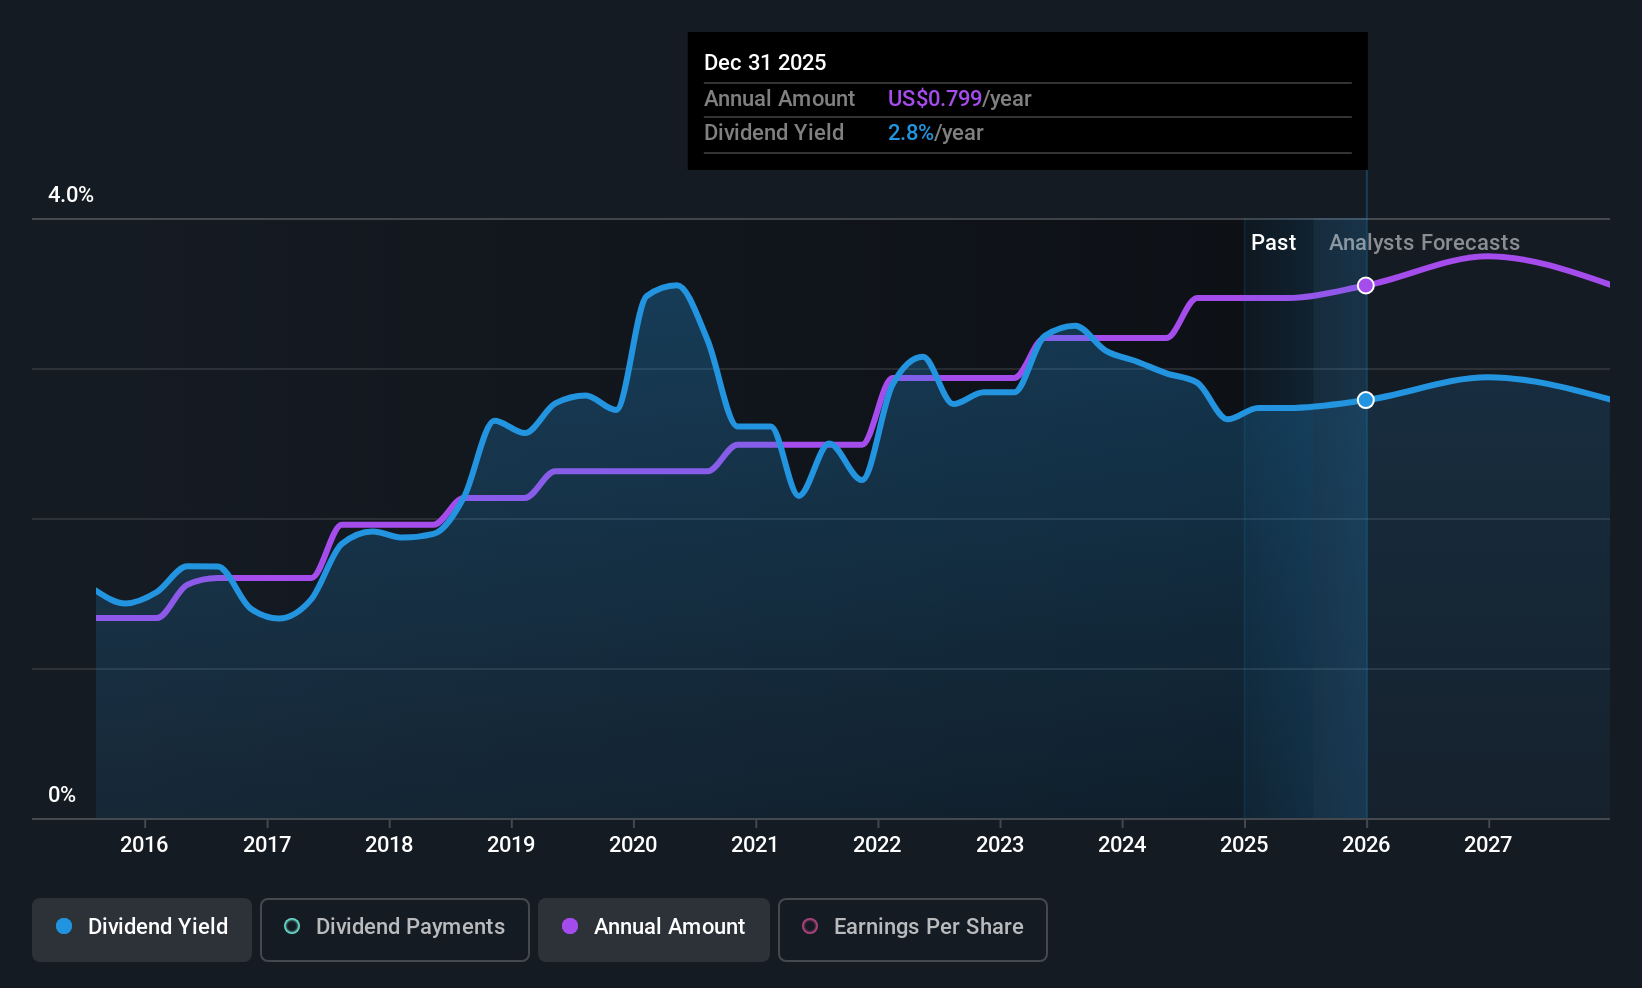Click the teal Dividend Payments circle icon
The height and width of the screenshot is (988, 1642).
[x=291, y=927]
